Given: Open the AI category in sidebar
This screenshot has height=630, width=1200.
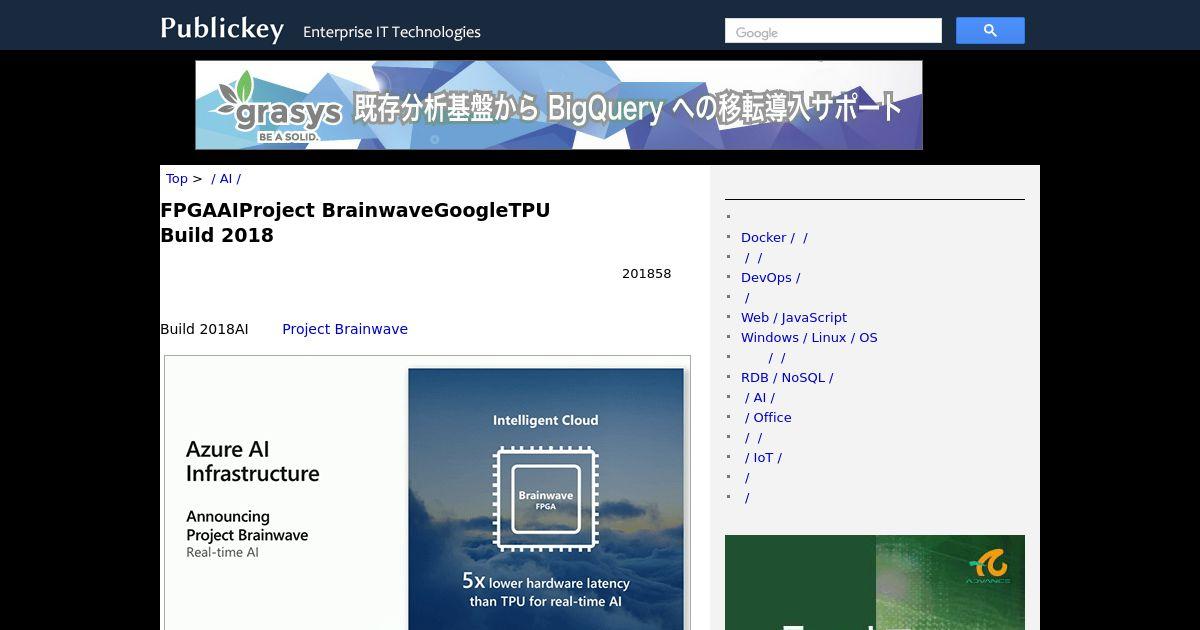Looking at the screenshot, I should (759, 398).
